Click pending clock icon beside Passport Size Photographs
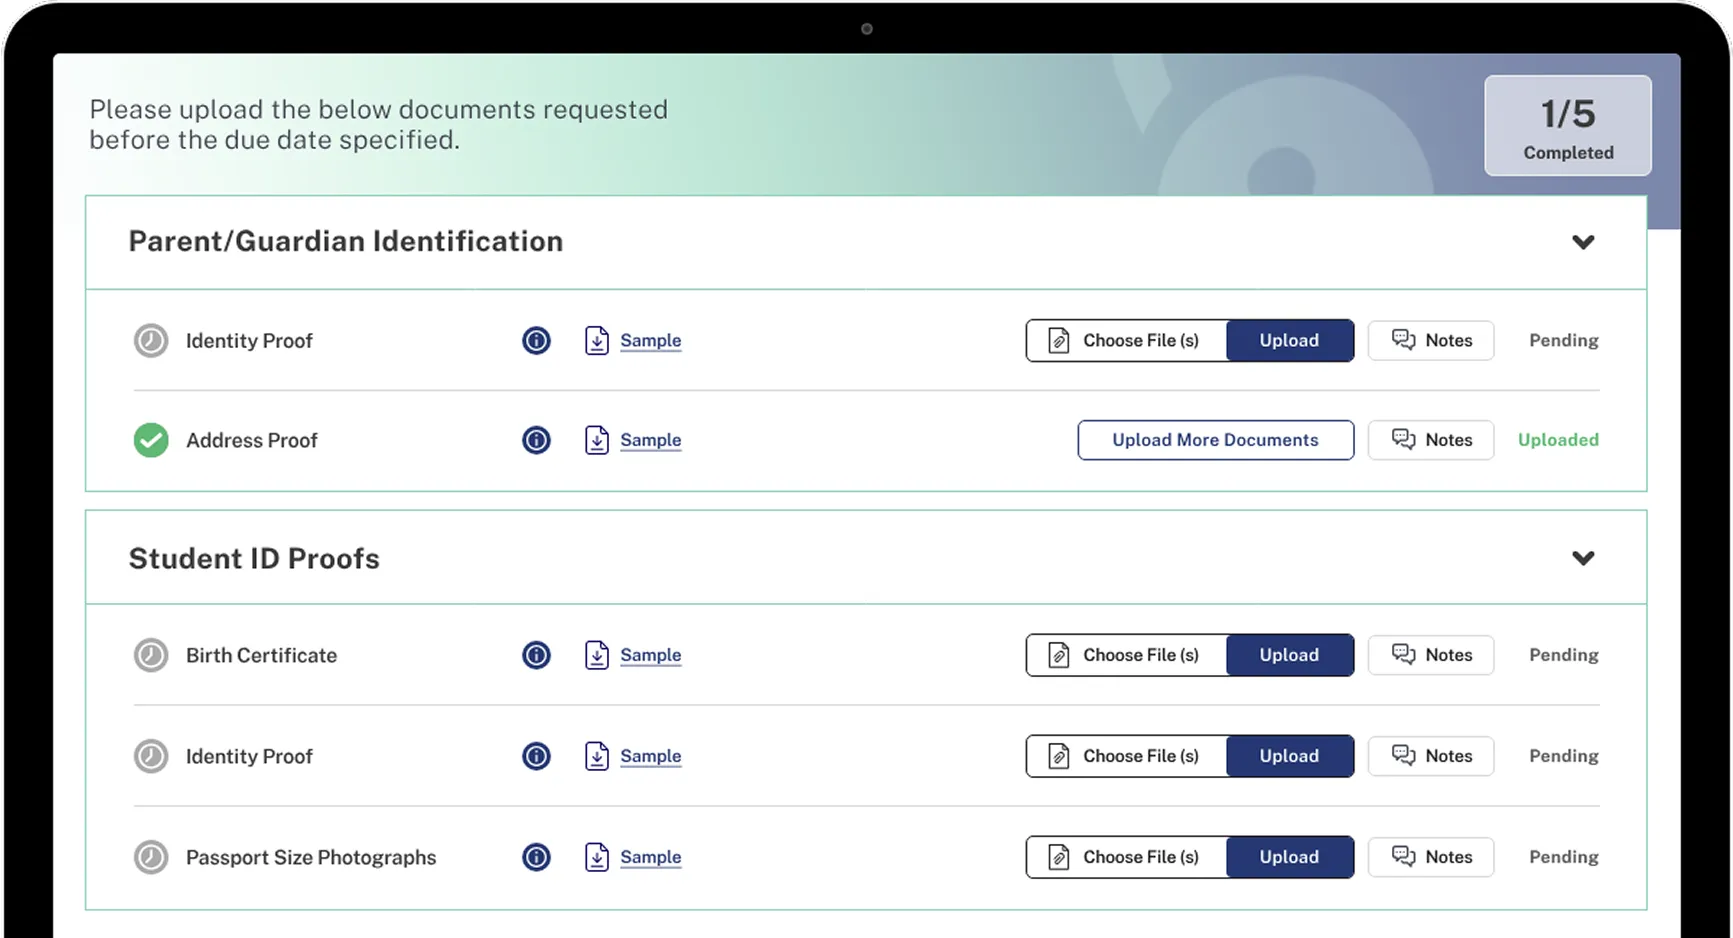This screenshot has width=1733, height=938. click(151, 858)
